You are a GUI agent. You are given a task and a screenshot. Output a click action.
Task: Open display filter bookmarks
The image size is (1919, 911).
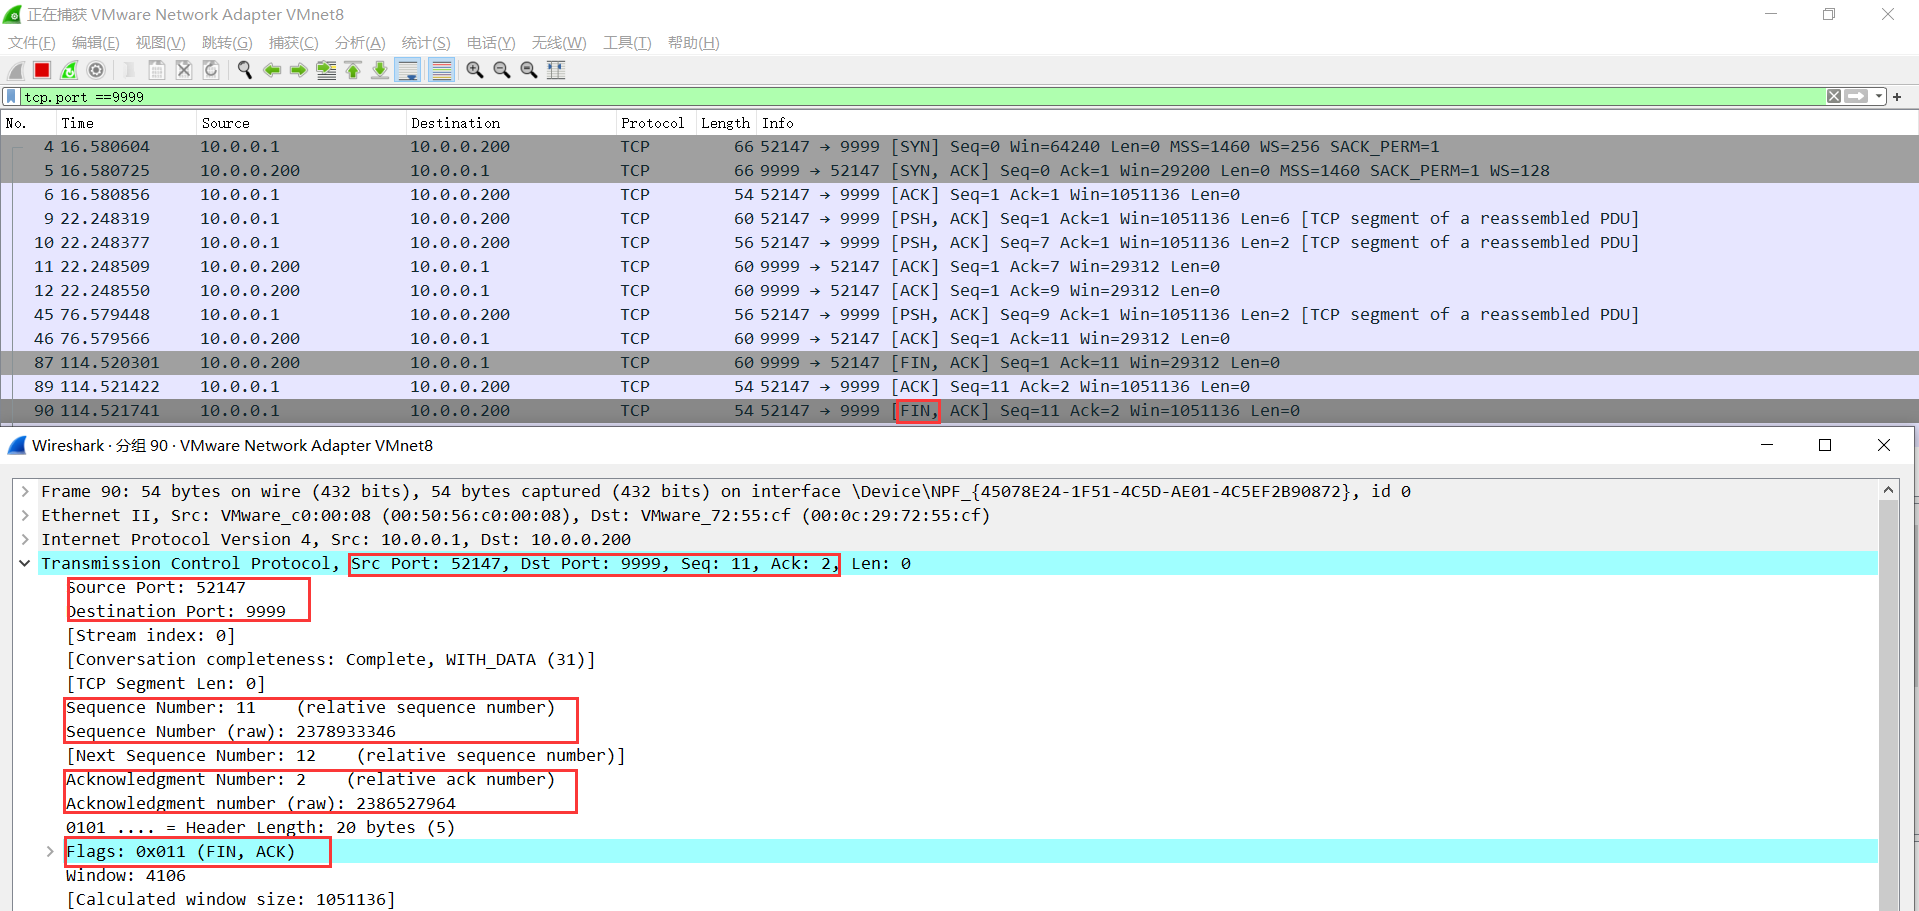pos(11,97)
